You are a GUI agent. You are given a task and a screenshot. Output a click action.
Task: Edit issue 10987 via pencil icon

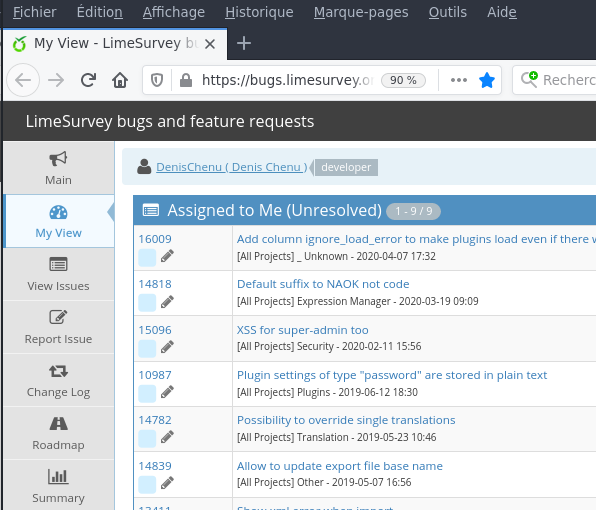pos(167,392)
